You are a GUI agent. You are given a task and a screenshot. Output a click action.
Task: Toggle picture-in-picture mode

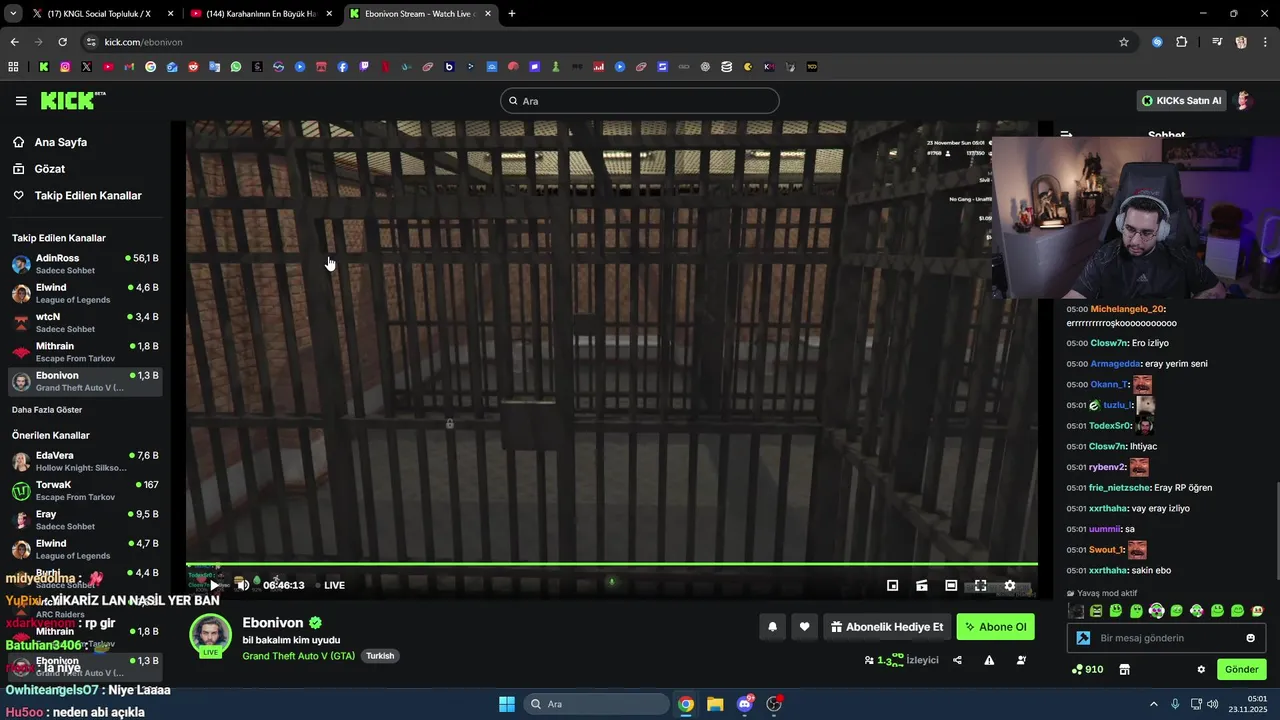[x=893, y=585]
